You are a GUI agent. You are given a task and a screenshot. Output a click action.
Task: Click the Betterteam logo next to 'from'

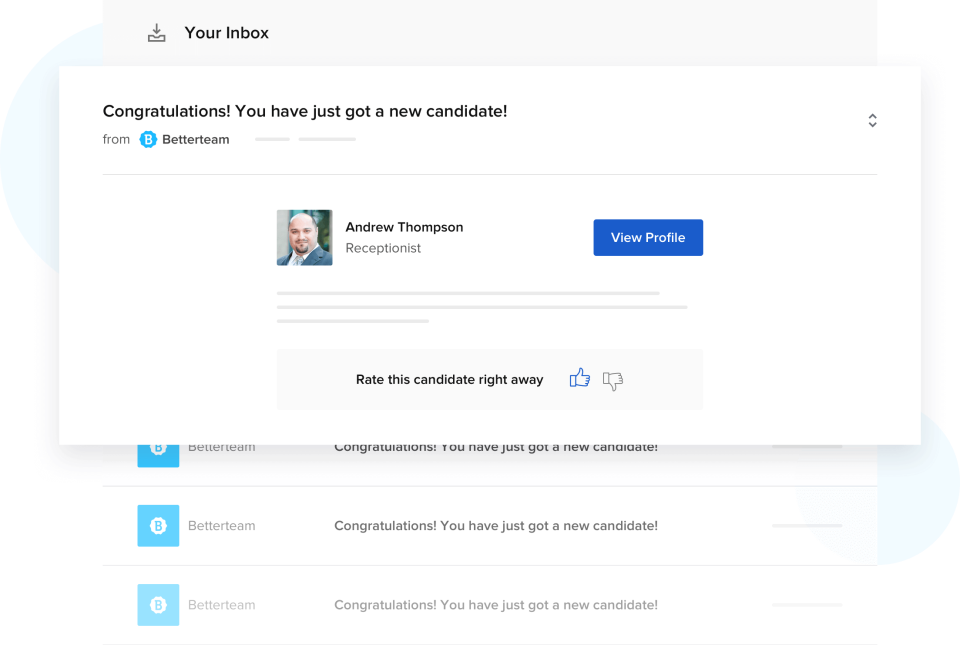(x=148, y=139)
